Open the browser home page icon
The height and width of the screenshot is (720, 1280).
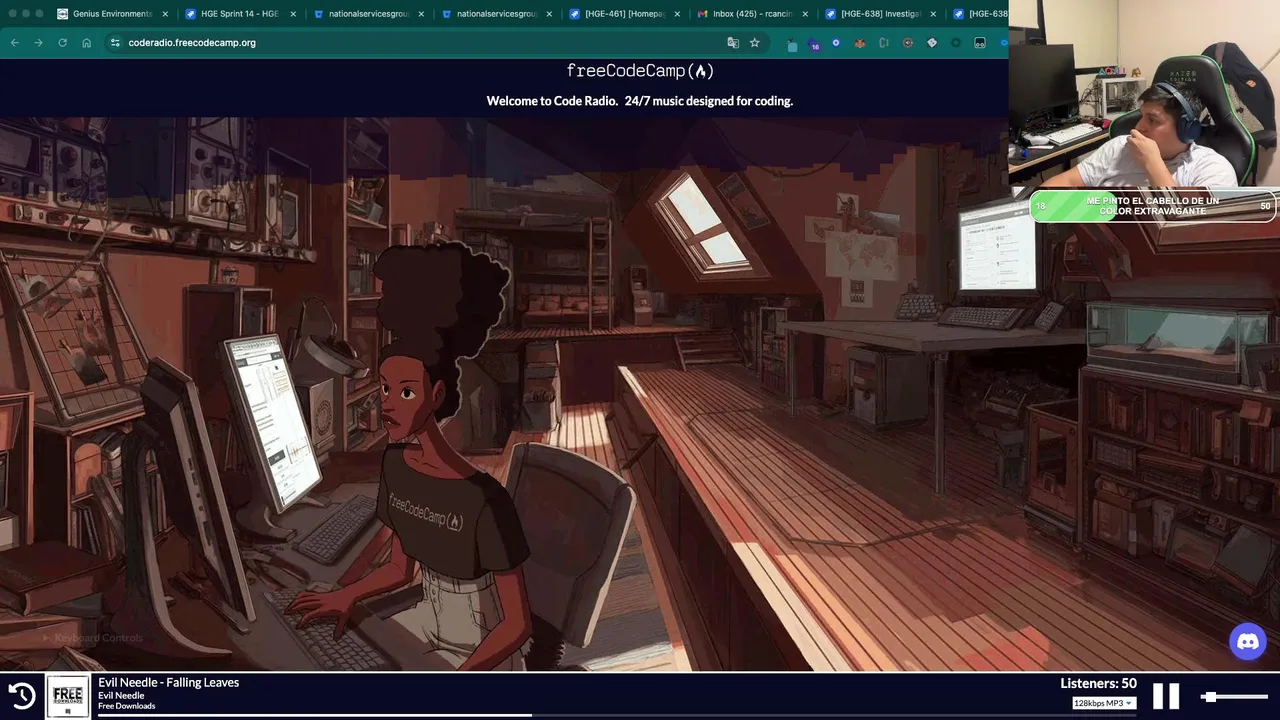(x=87, y=43)
